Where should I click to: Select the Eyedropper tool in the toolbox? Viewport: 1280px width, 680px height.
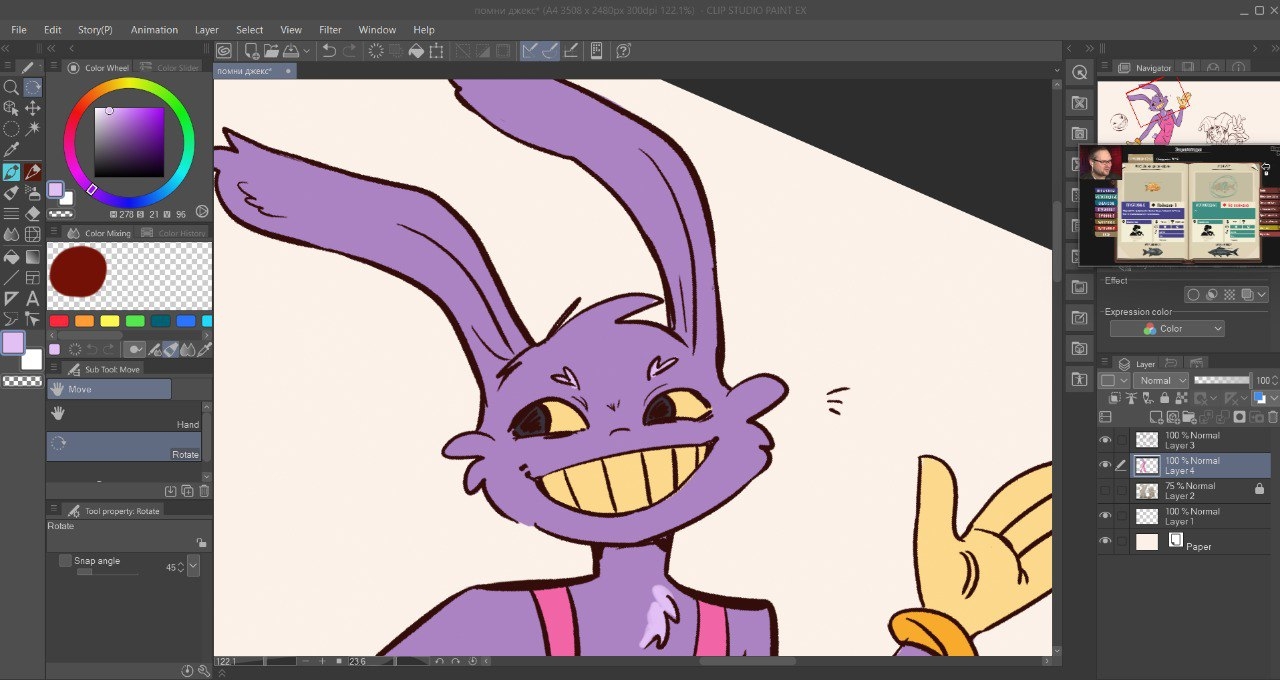point(11,150)
